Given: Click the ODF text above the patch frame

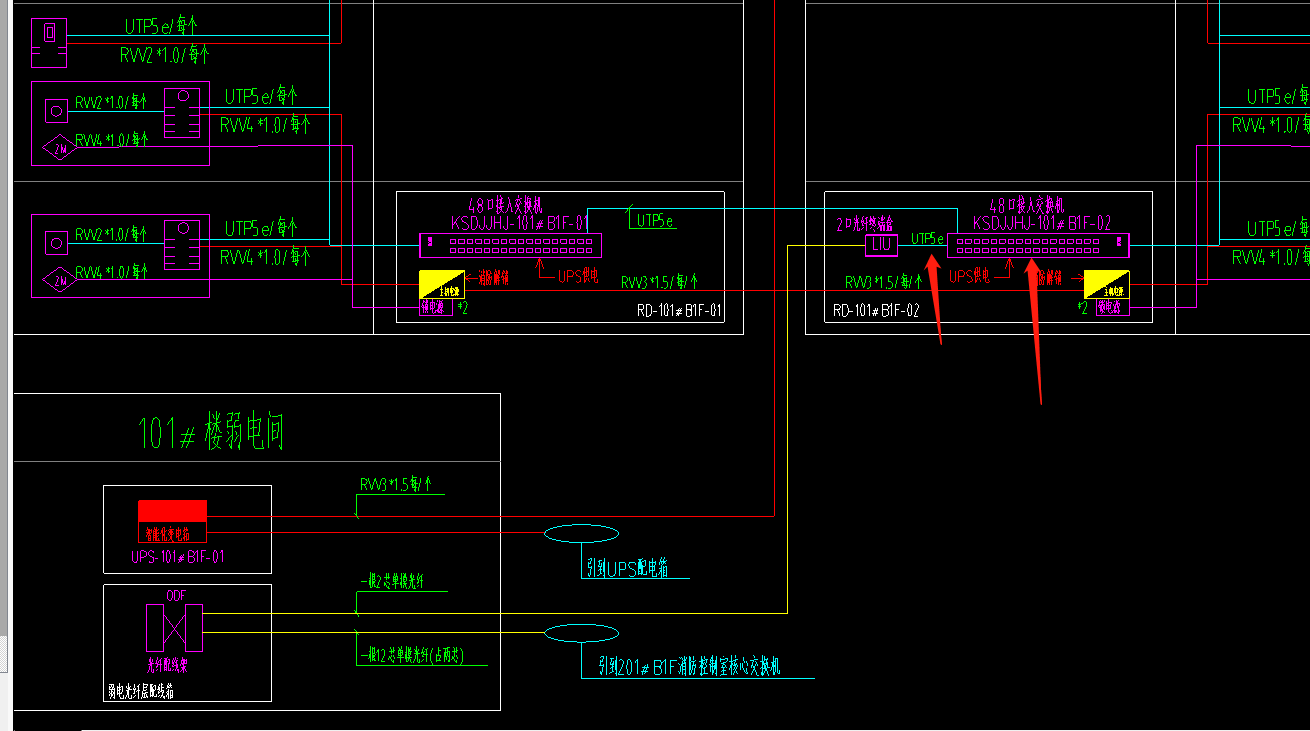Looking at the screenshot, I should click(x=175, y=595).
